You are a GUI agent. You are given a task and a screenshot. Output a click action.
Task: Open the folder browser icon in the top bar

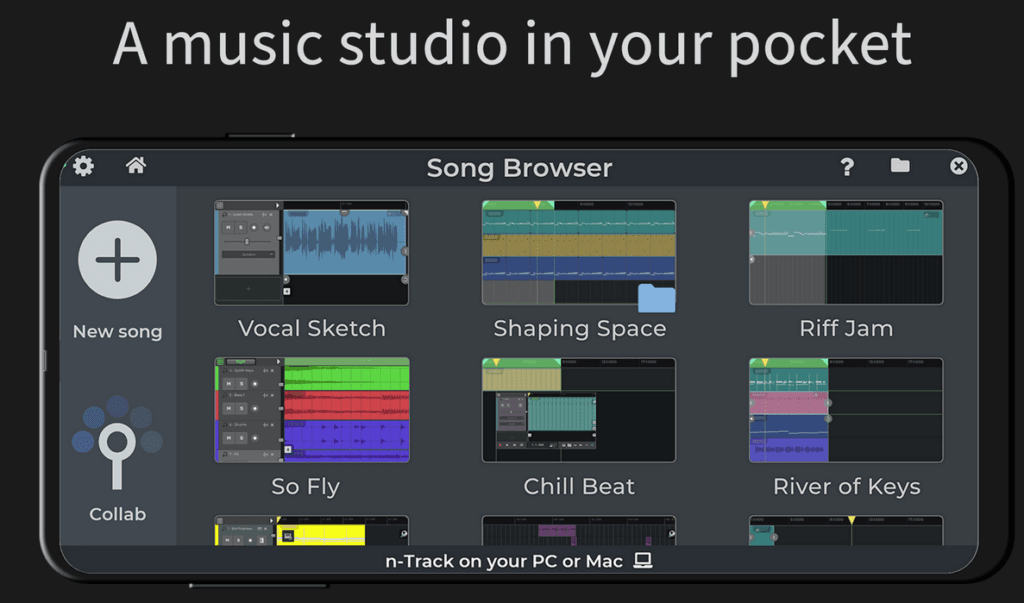[x=899, y=166]
